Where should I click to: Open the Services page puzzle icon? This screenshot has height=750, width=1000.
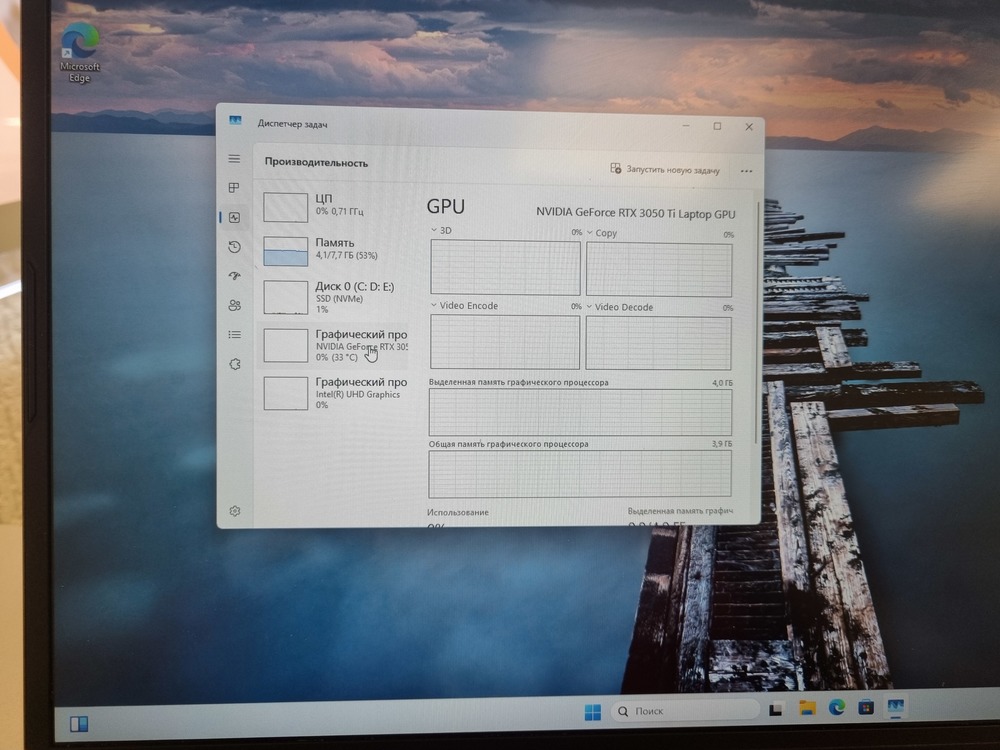235,364
